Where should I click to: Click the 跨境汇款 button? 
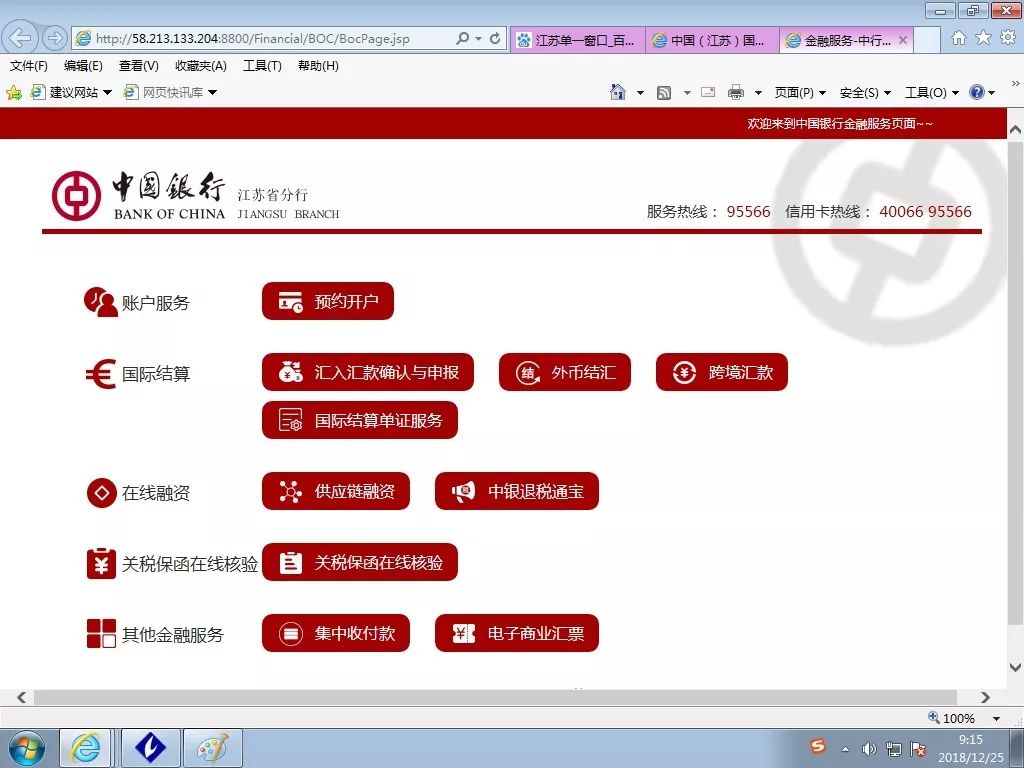722,371
